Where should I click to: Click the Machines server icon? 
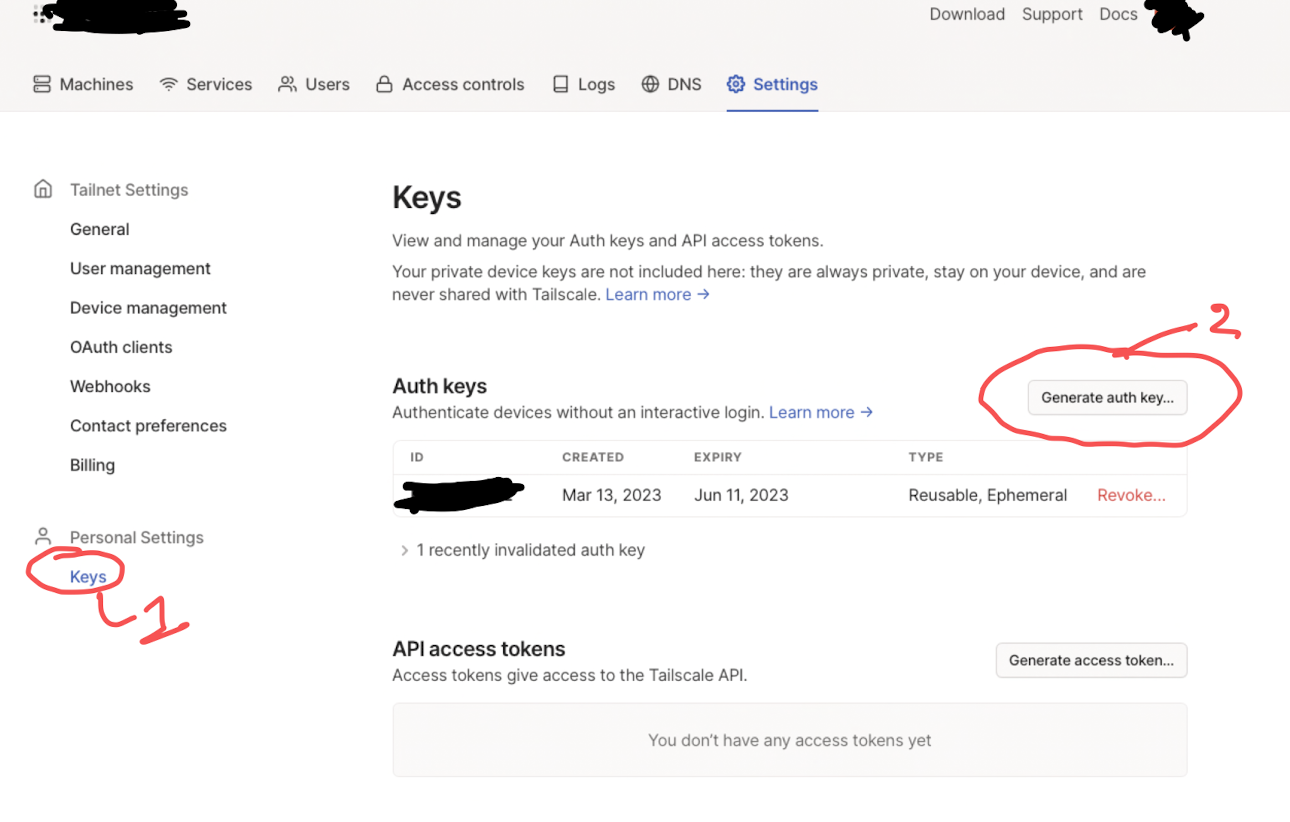click(42, 84)
